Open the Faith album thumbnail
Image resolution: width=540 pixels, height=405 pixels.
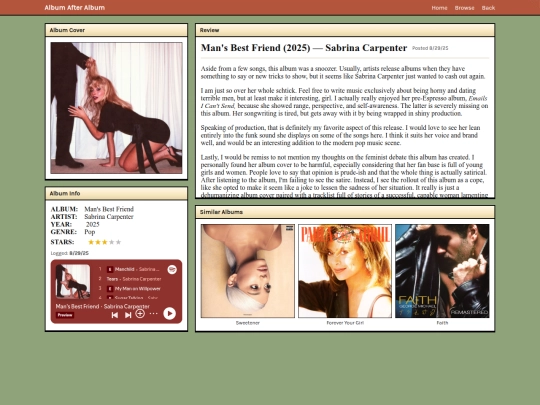tap(442, 271)
